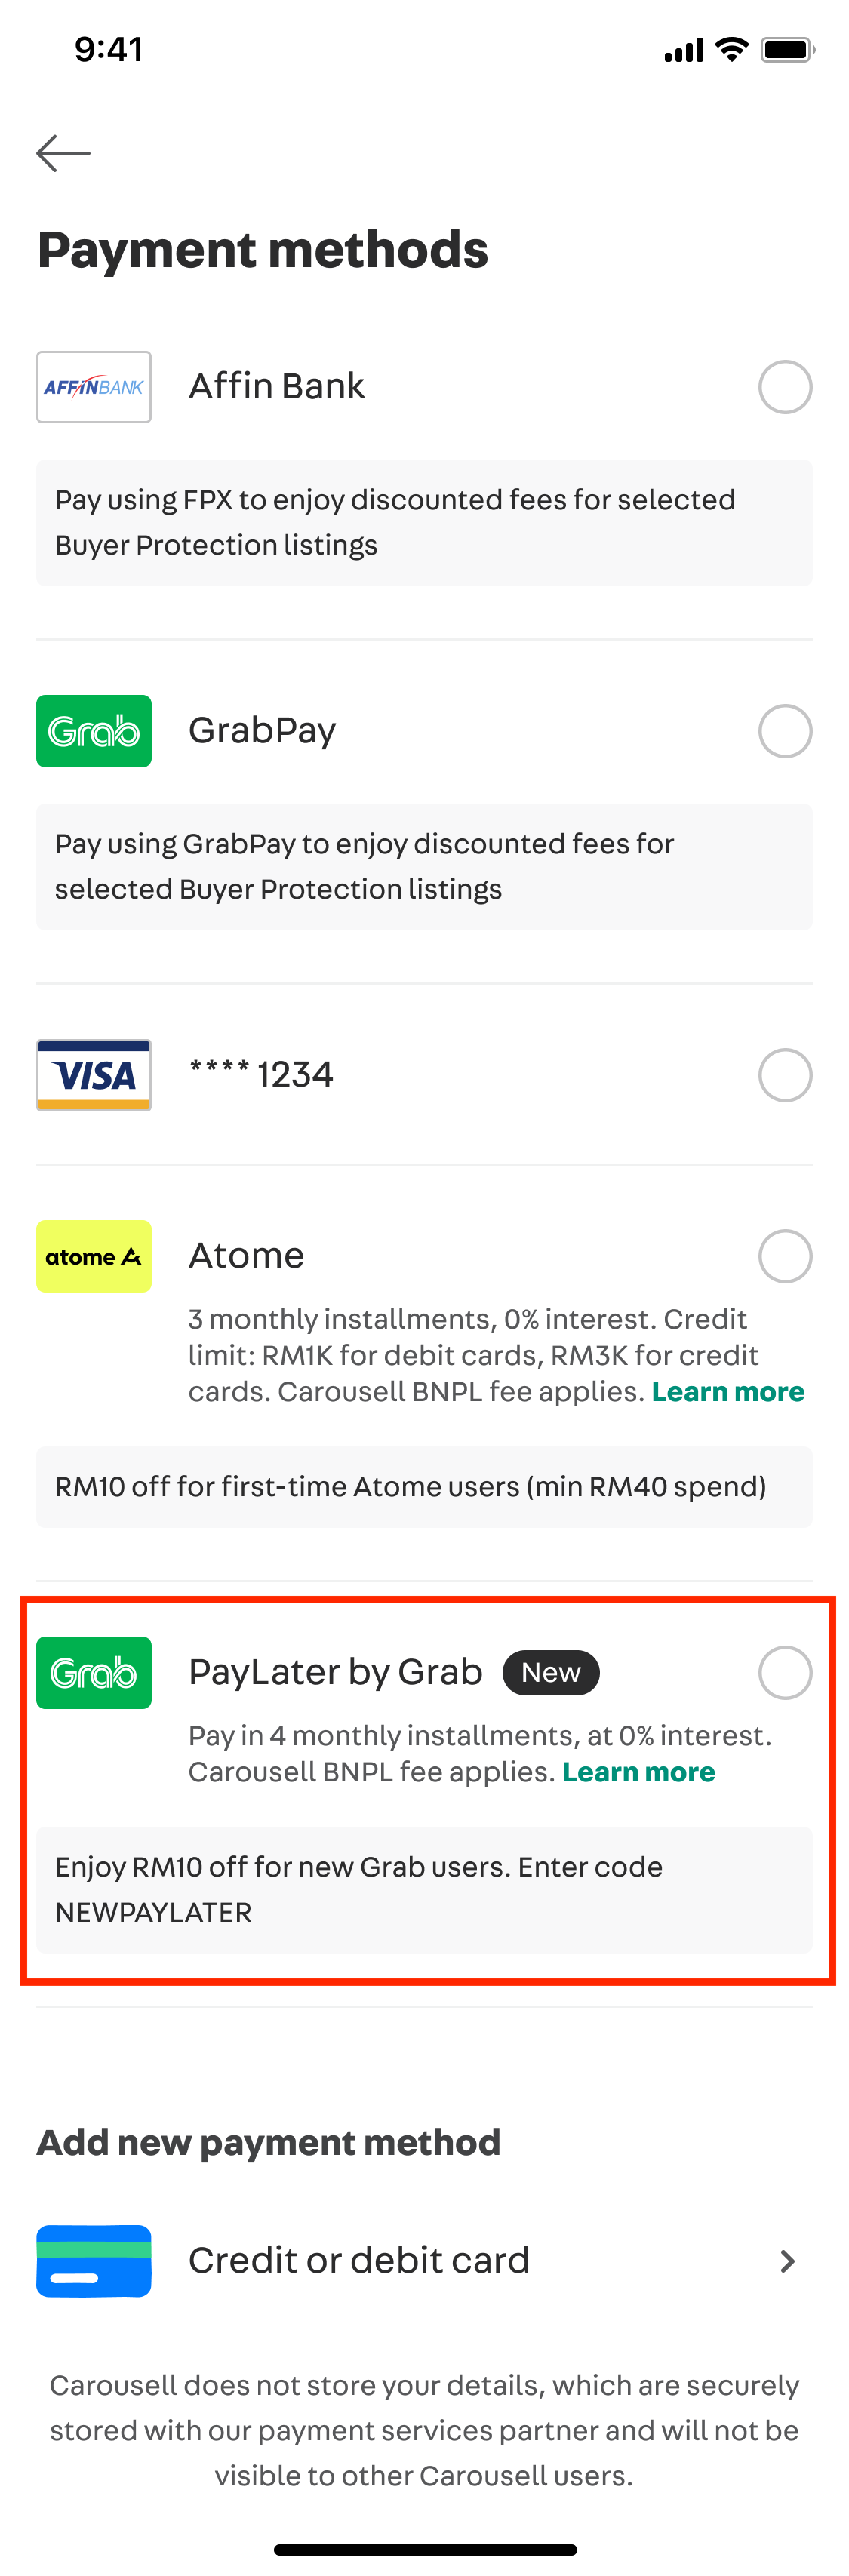Choose the Visa 1234 card radio button
Viewport: 849px width, 2576px height.
785,1075
